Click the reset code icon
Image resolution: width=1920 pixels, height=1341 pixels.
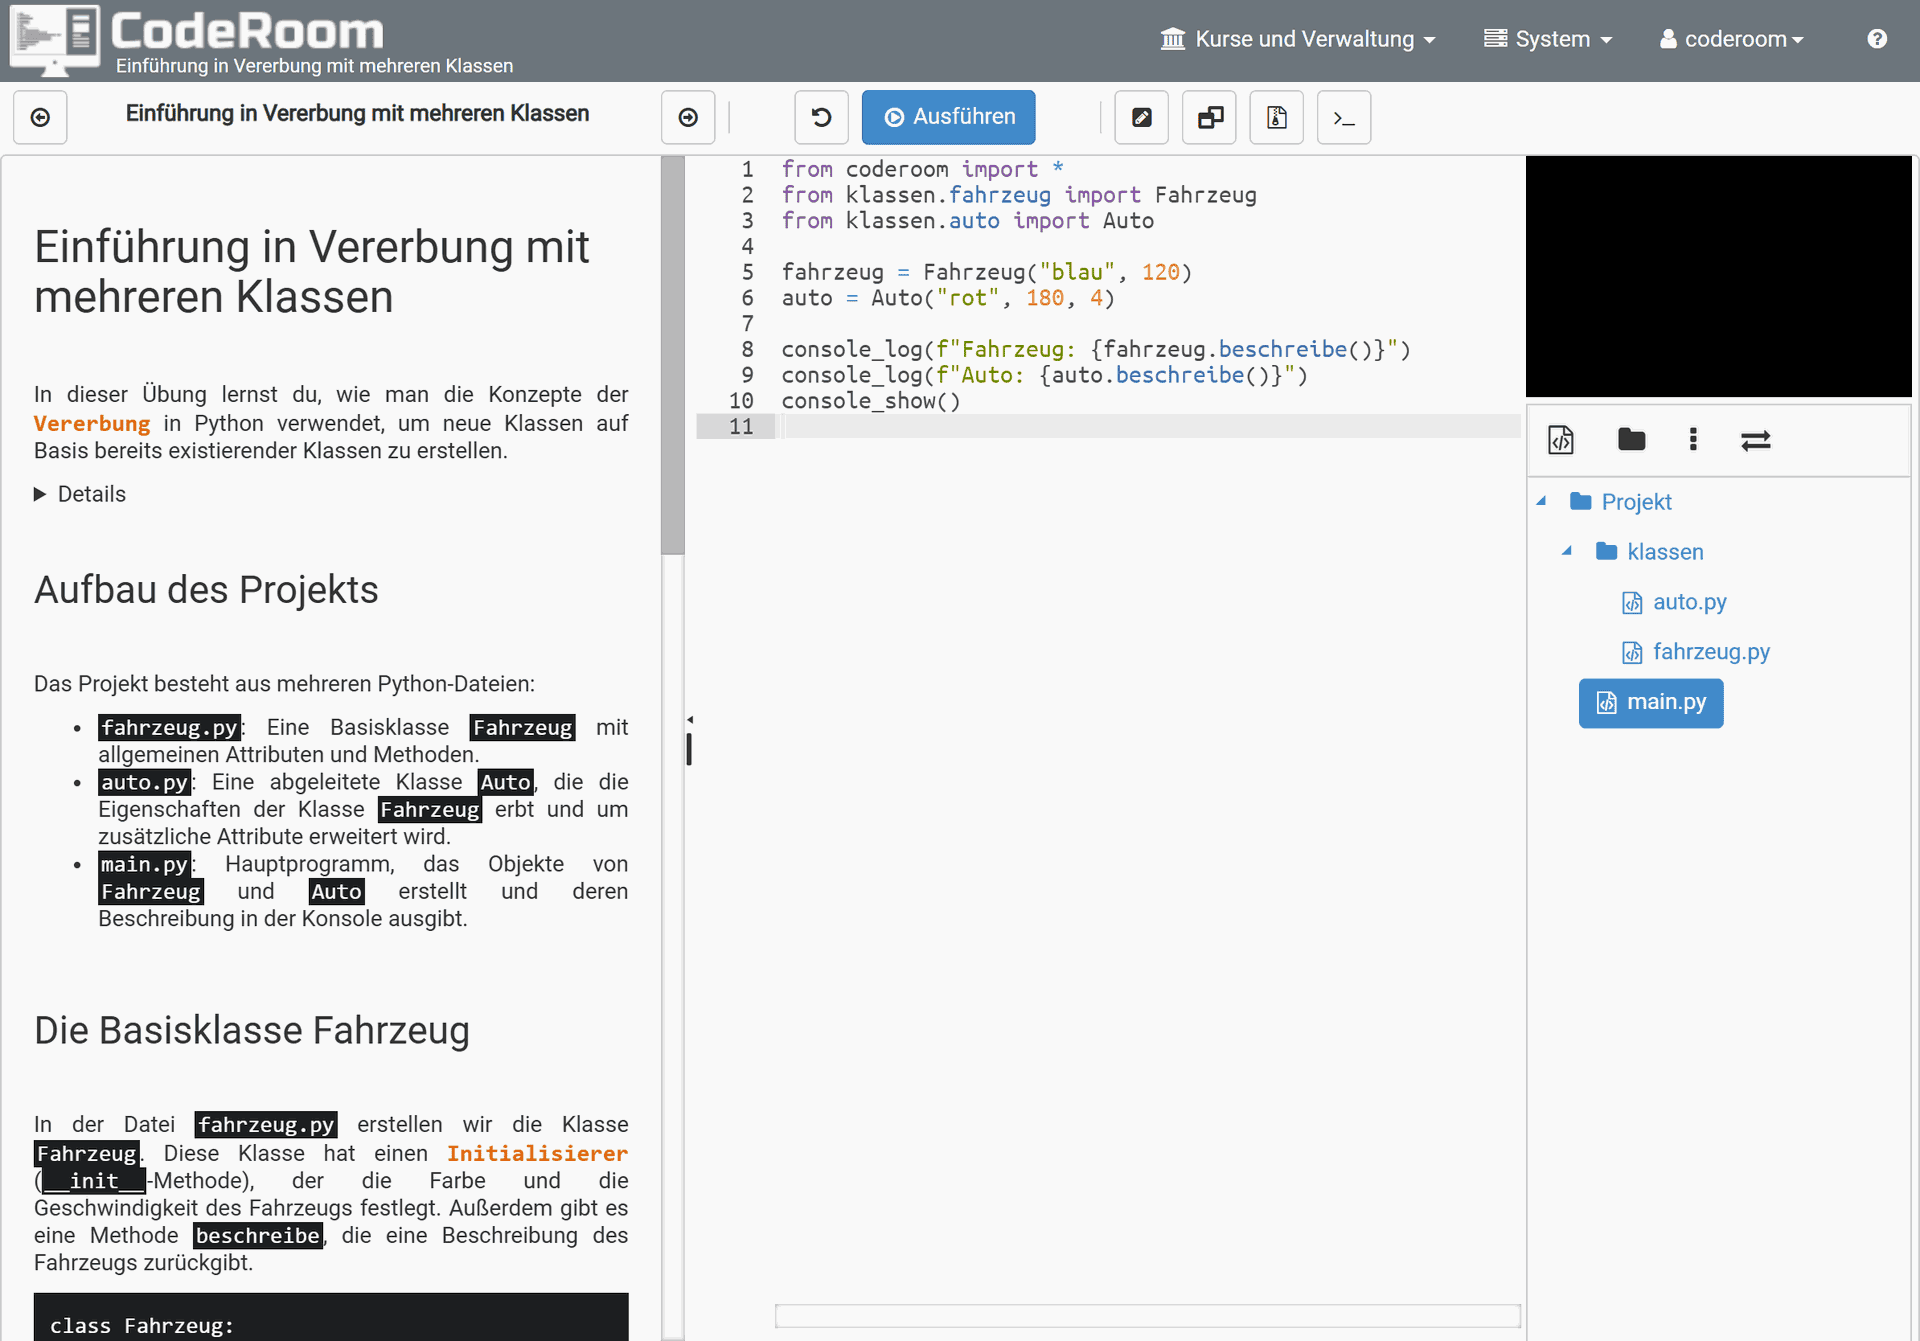821,117
